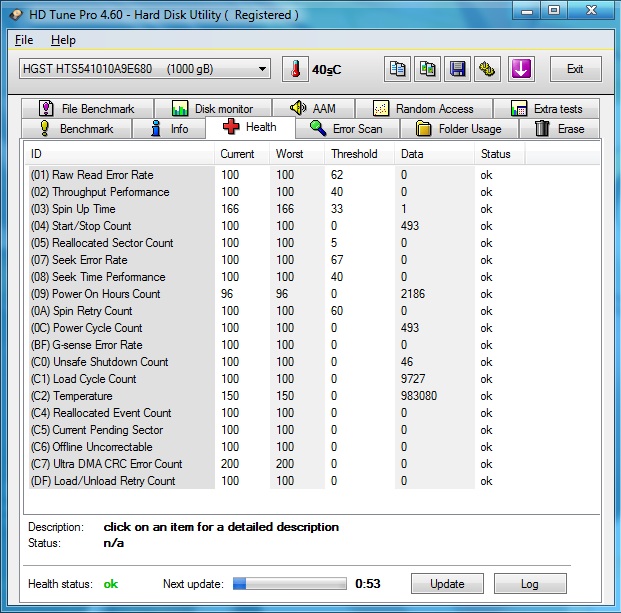Switch to the File Benchmark tab
621x613 pixels.
87,109
